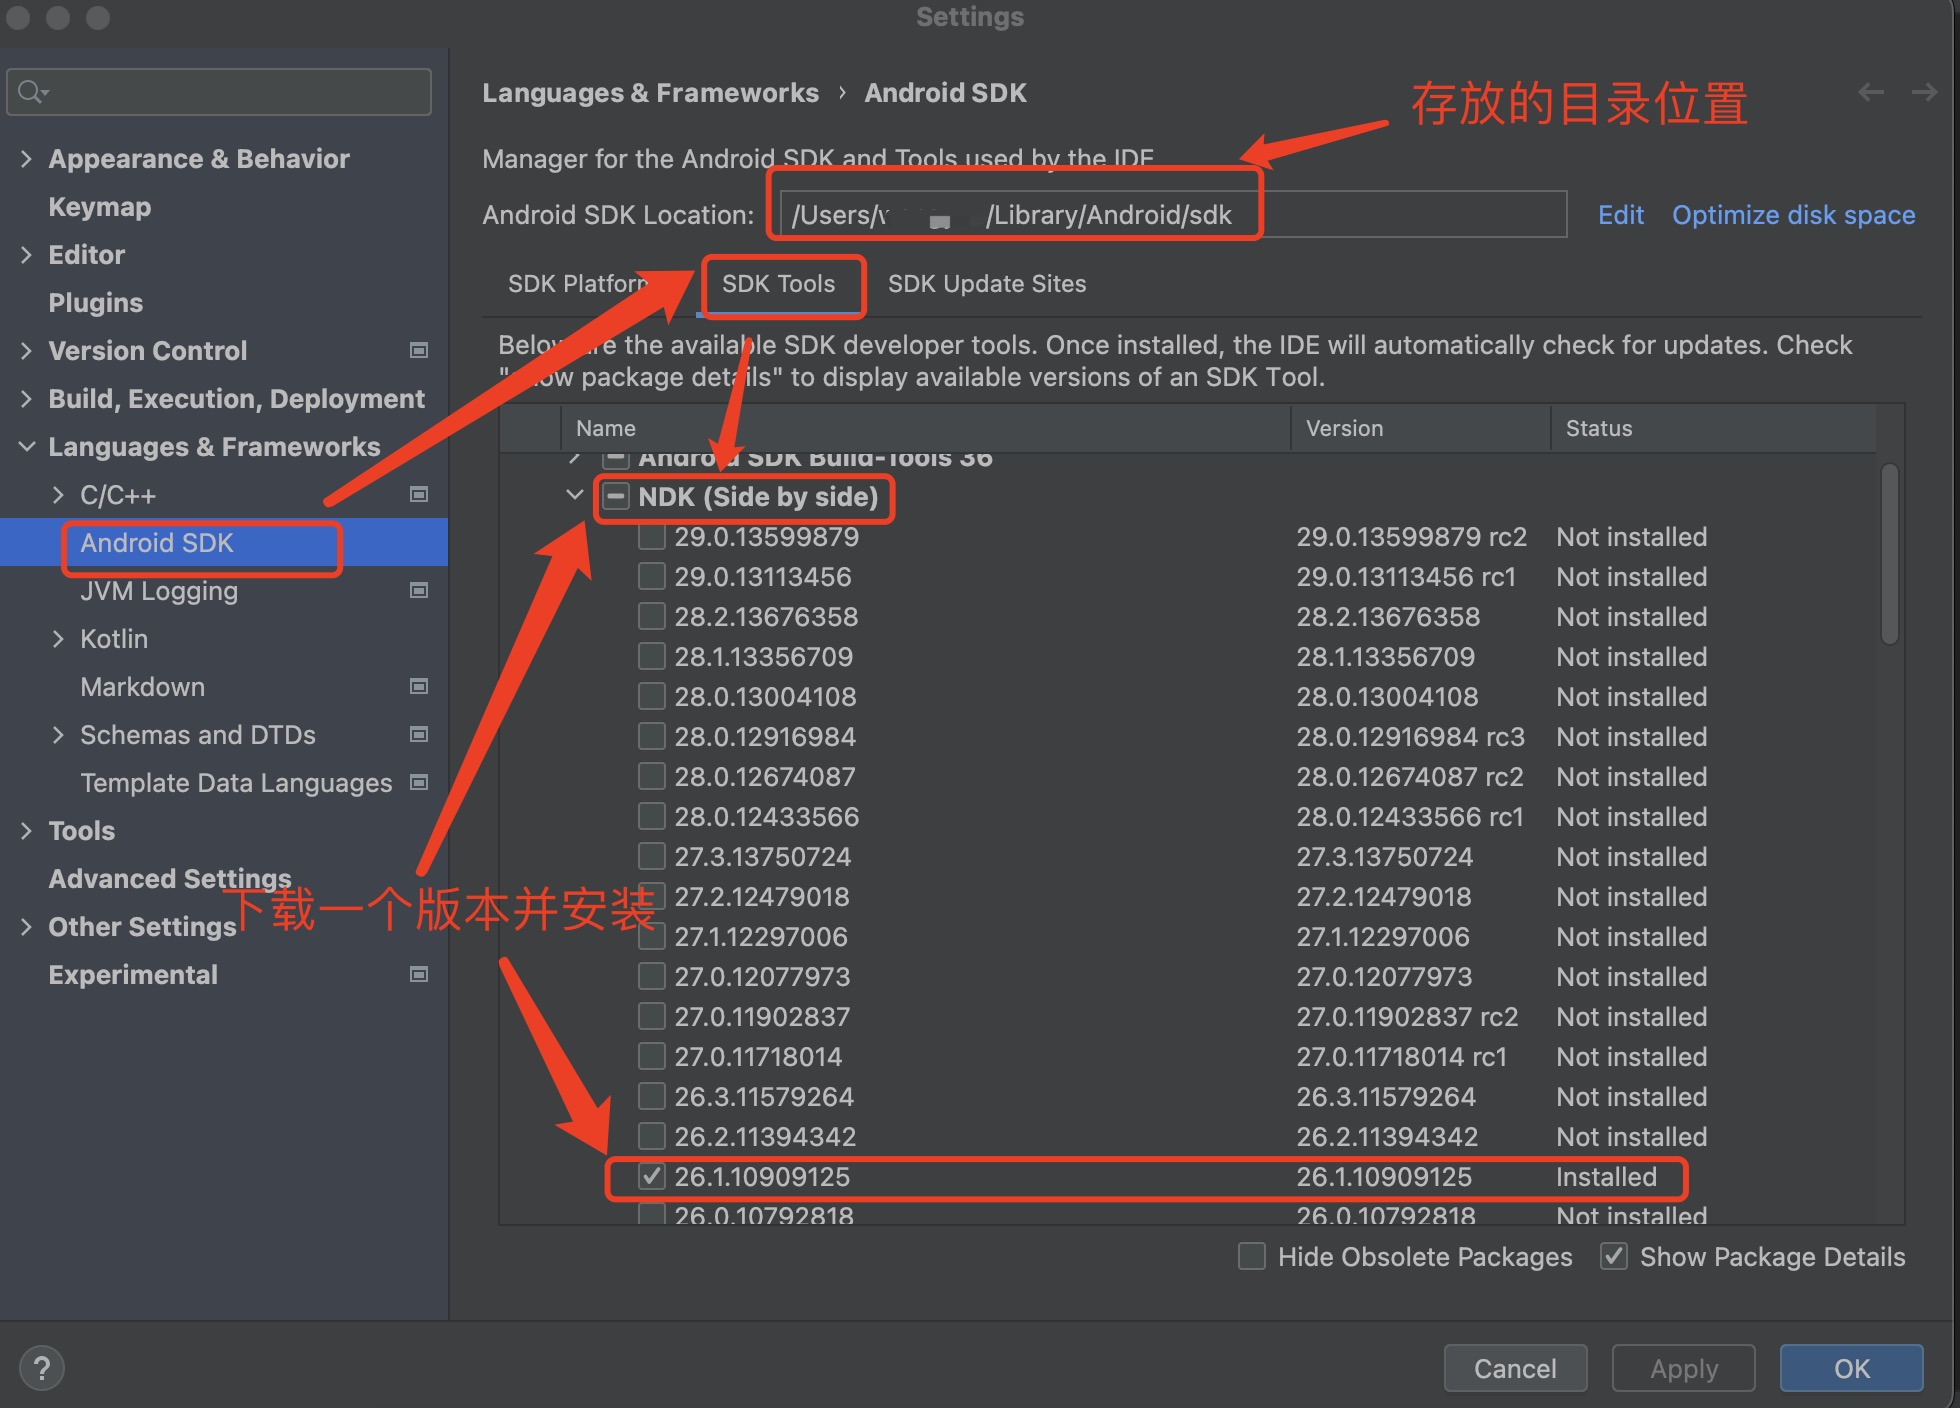This screenshot has height=1408, width=1960.
Task: Click Languages & Frameworks breadcrumb
Action: [x=650, y=93]
